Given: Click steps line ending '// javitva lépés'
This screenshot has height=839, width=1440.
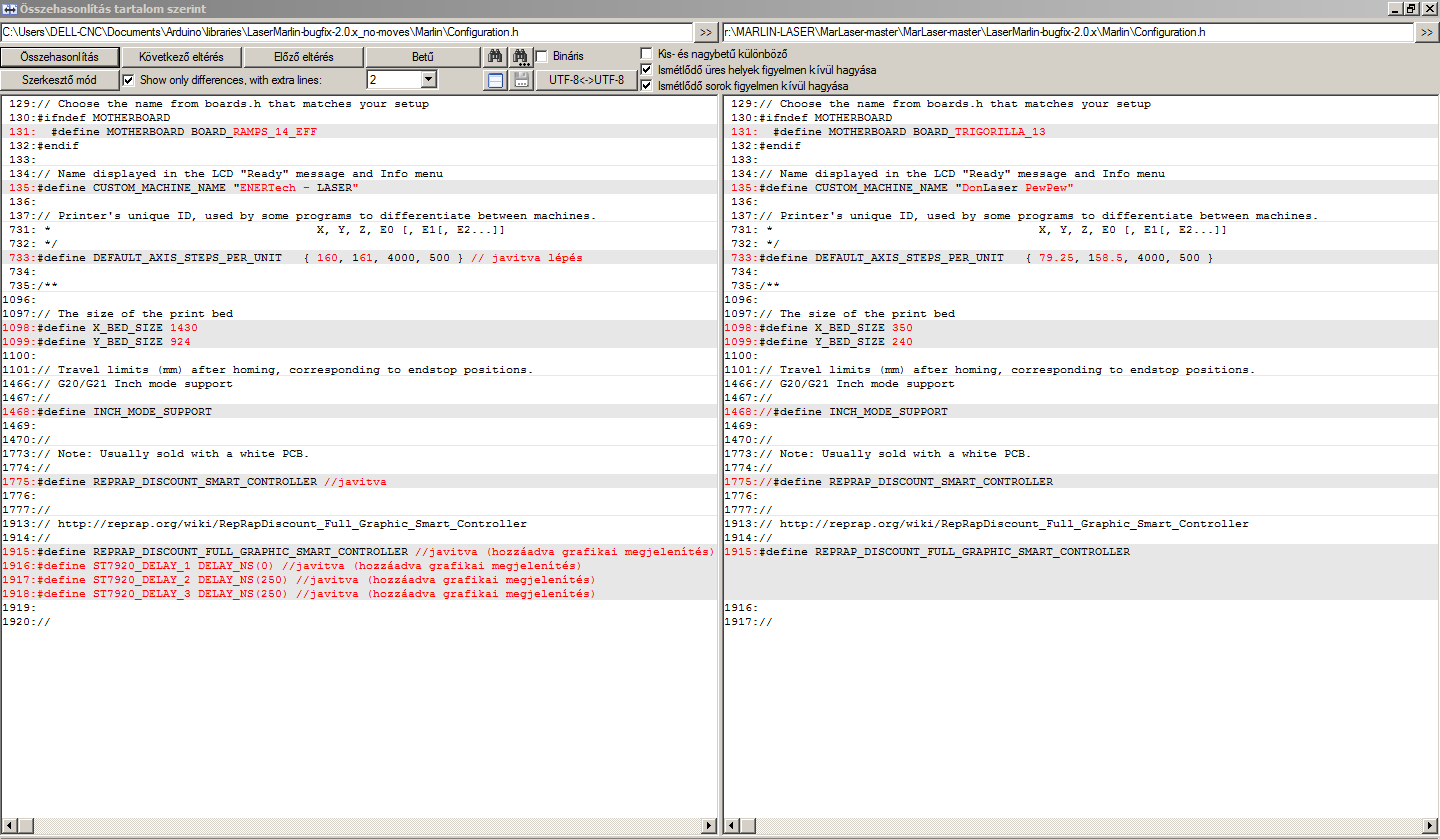Looking at the screenshot, I should pos(359,257).
